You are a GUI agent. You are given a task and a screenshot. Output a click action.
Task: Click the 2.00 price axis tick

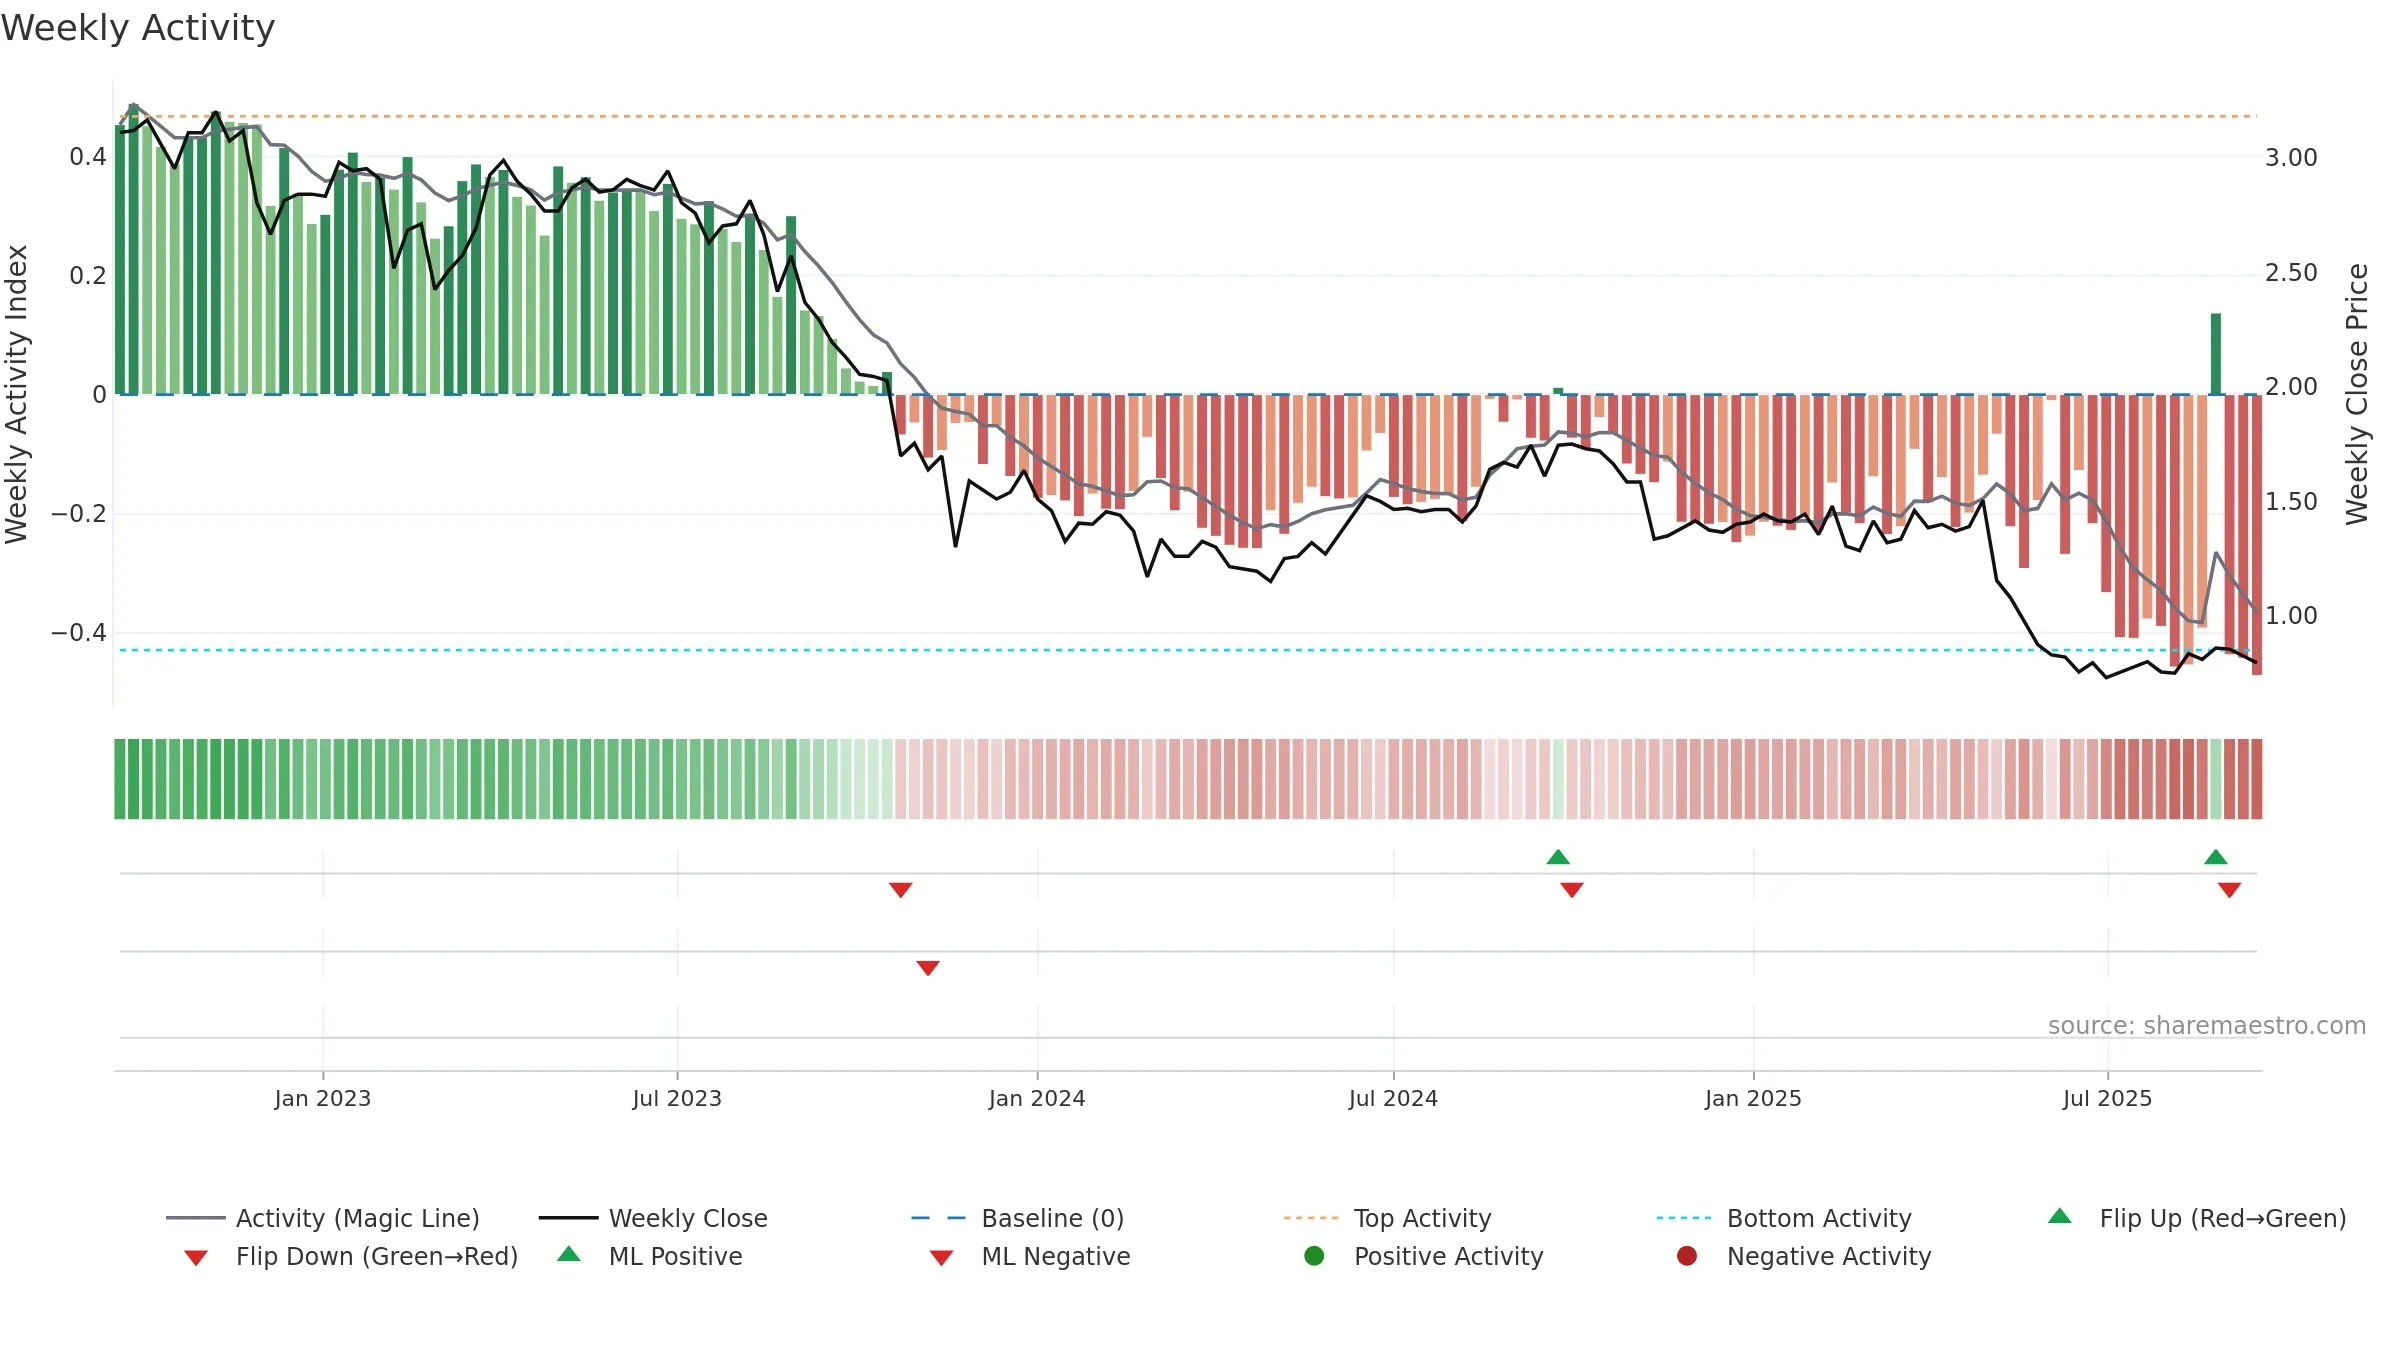coord(2291,387)
